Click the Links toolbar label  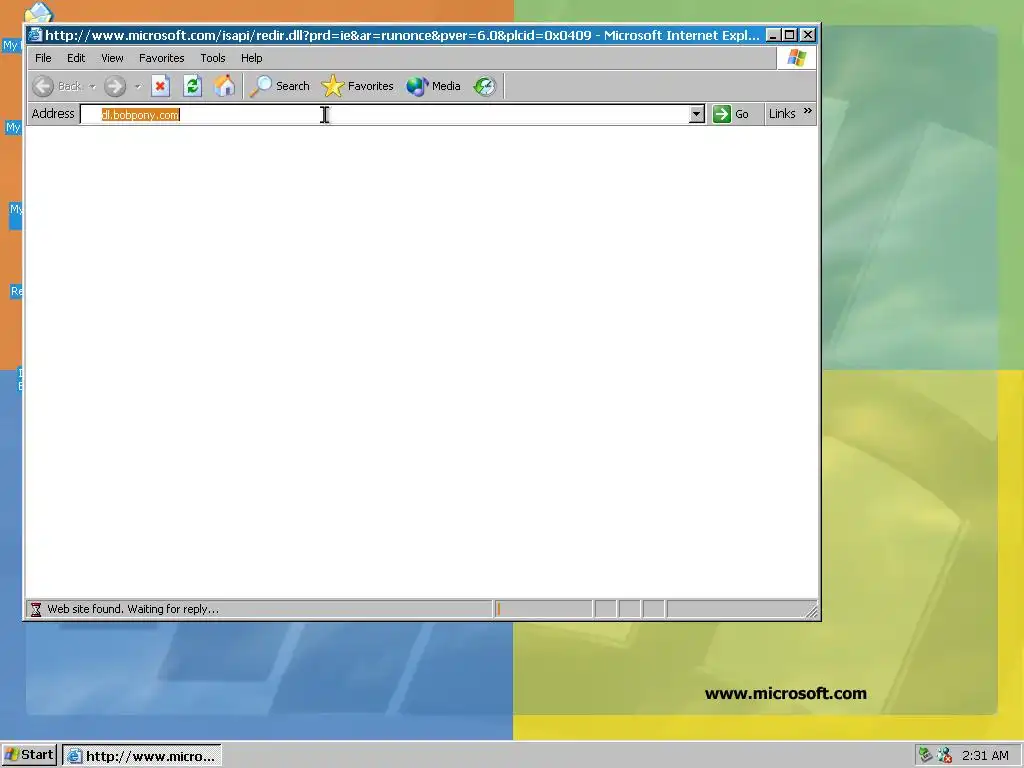(782, 114)
